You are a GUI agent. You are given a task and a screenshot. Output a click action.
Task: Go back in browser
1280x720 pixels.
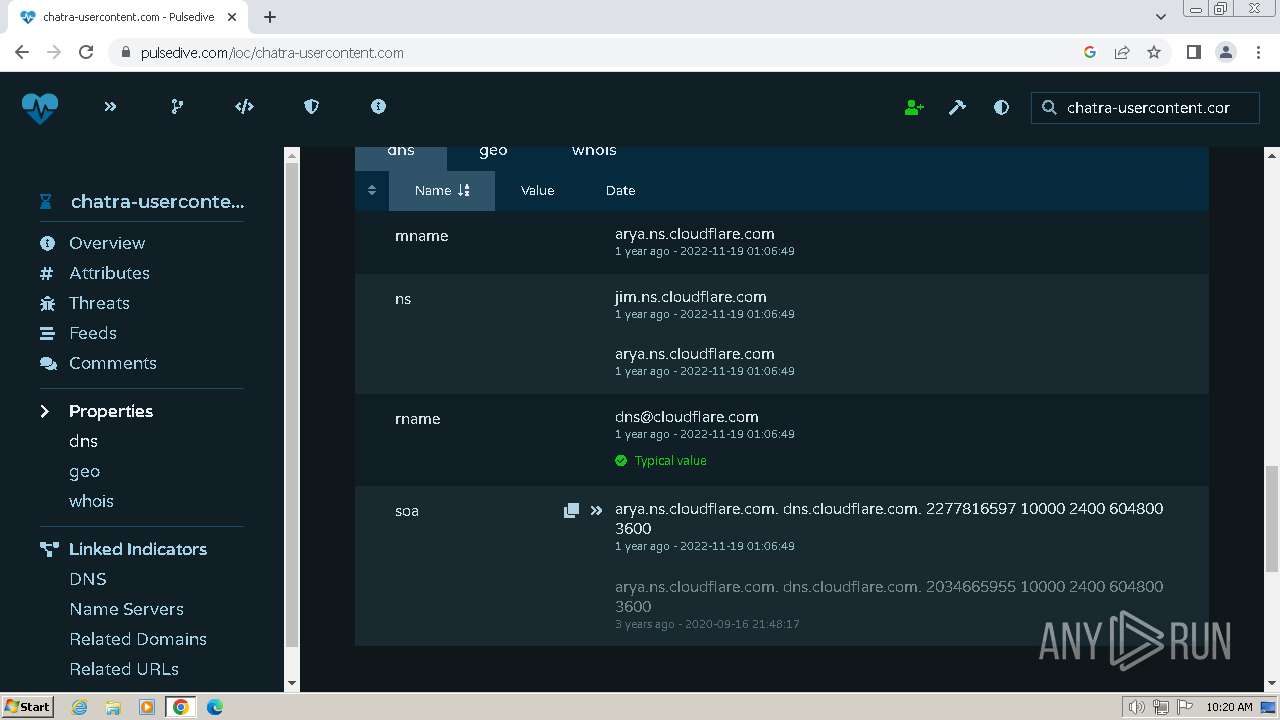(x=22, y=52)
